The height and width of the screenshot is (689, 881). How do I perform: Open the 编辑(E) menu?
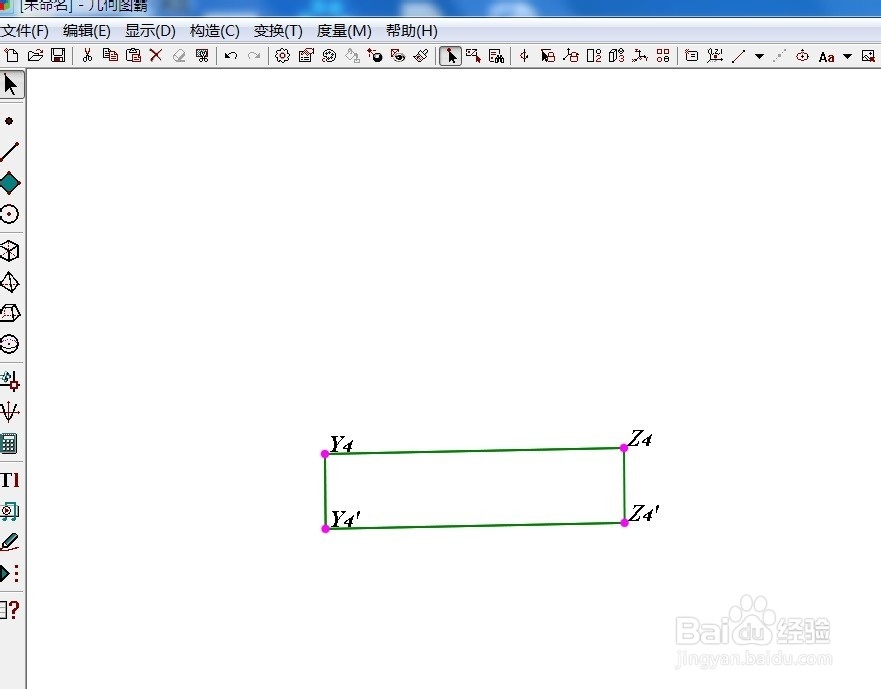[87, 31]
